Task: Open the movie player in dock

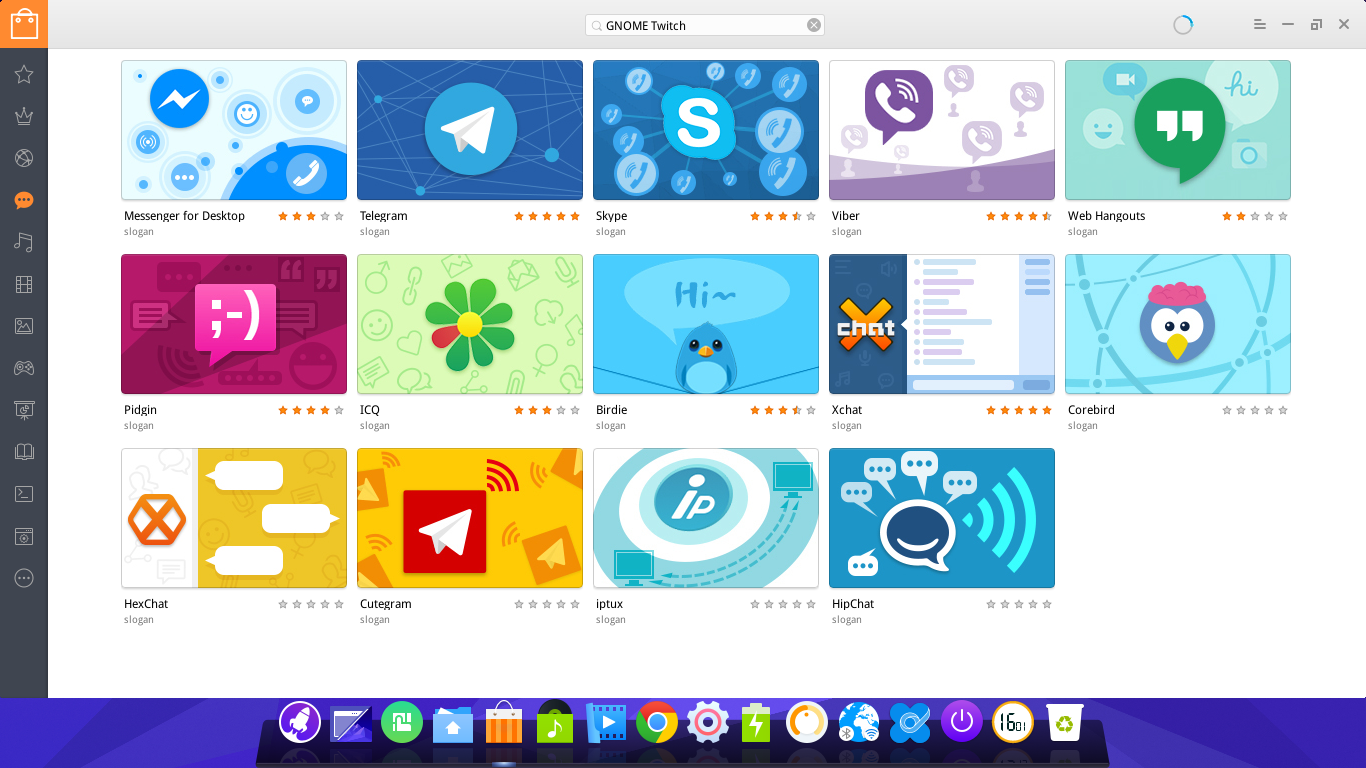Action: pyautogui.click(x=606, y=722)
